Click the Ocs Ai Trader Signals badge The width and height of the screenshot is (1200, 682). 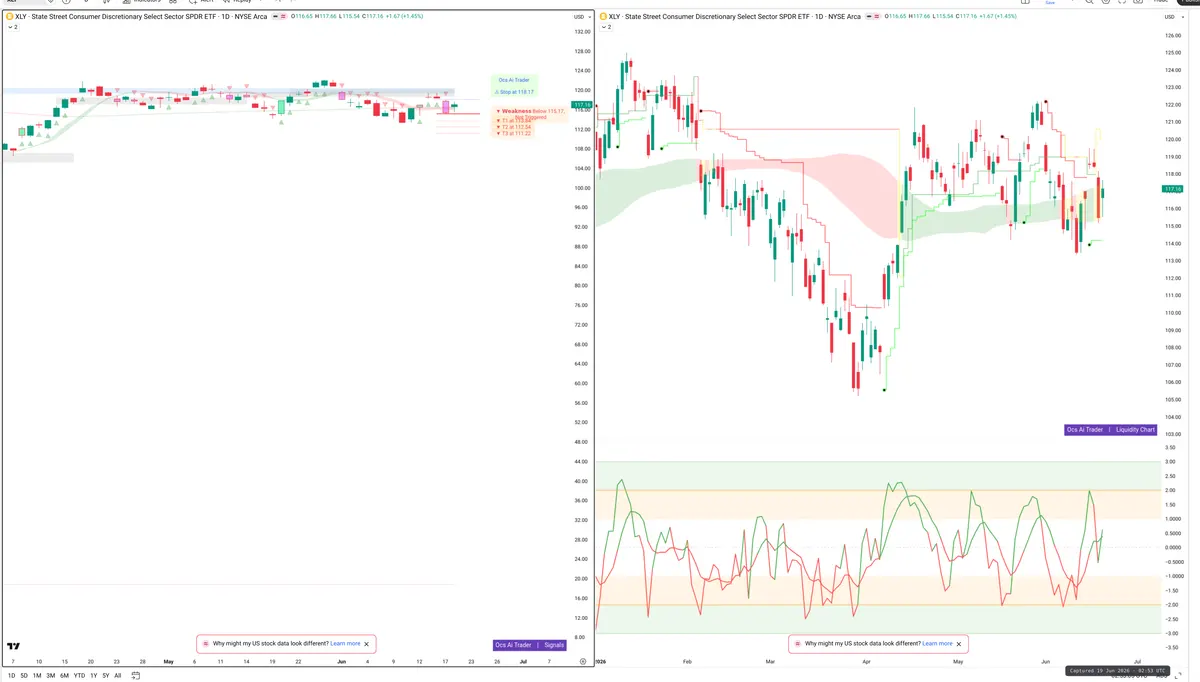(x=529, y=645)
